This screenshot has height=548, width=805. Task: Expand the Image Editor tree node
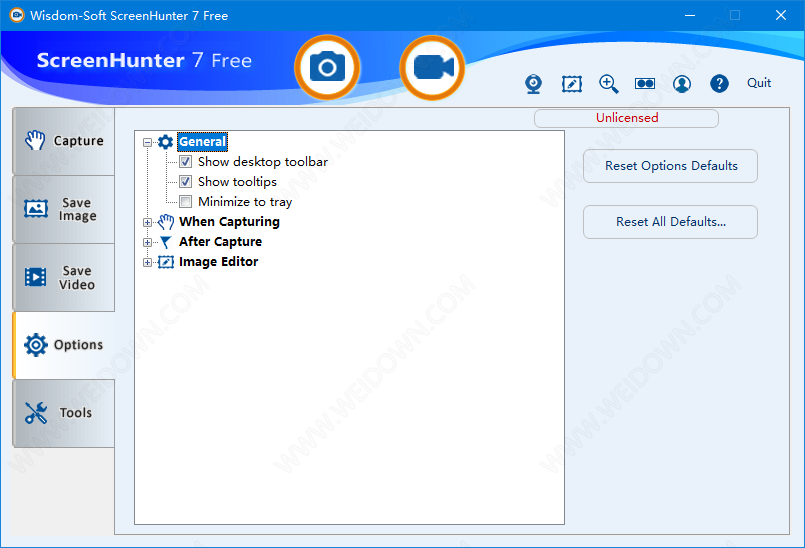pos(148,262)
